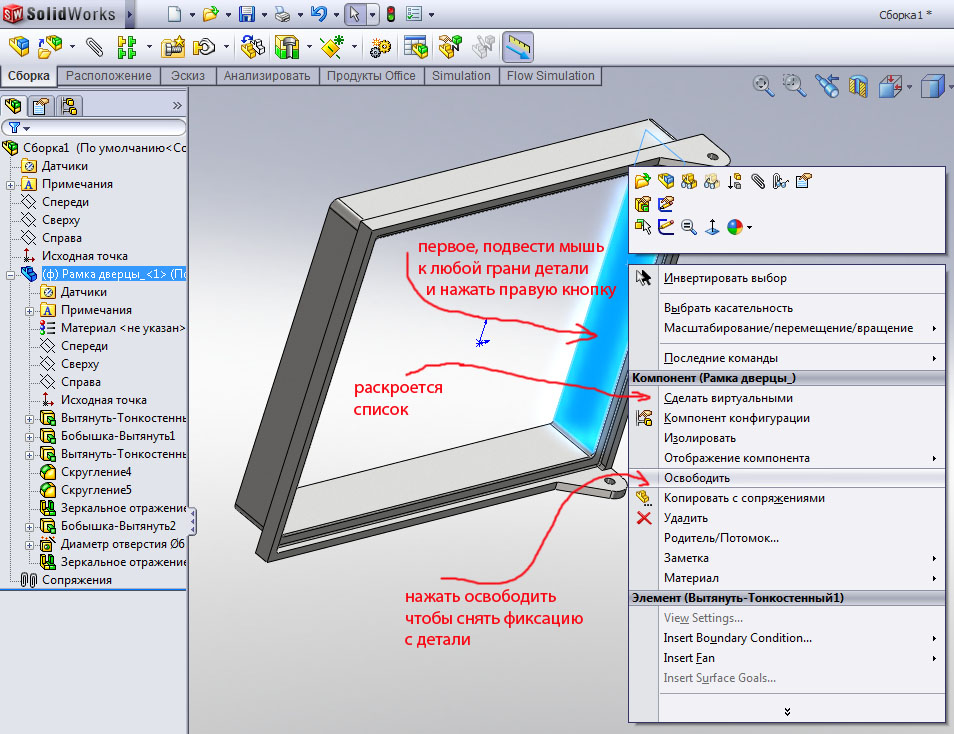954x734 pixels.
Task: Select Сопряжения in the feature tree
Action: 76,580
